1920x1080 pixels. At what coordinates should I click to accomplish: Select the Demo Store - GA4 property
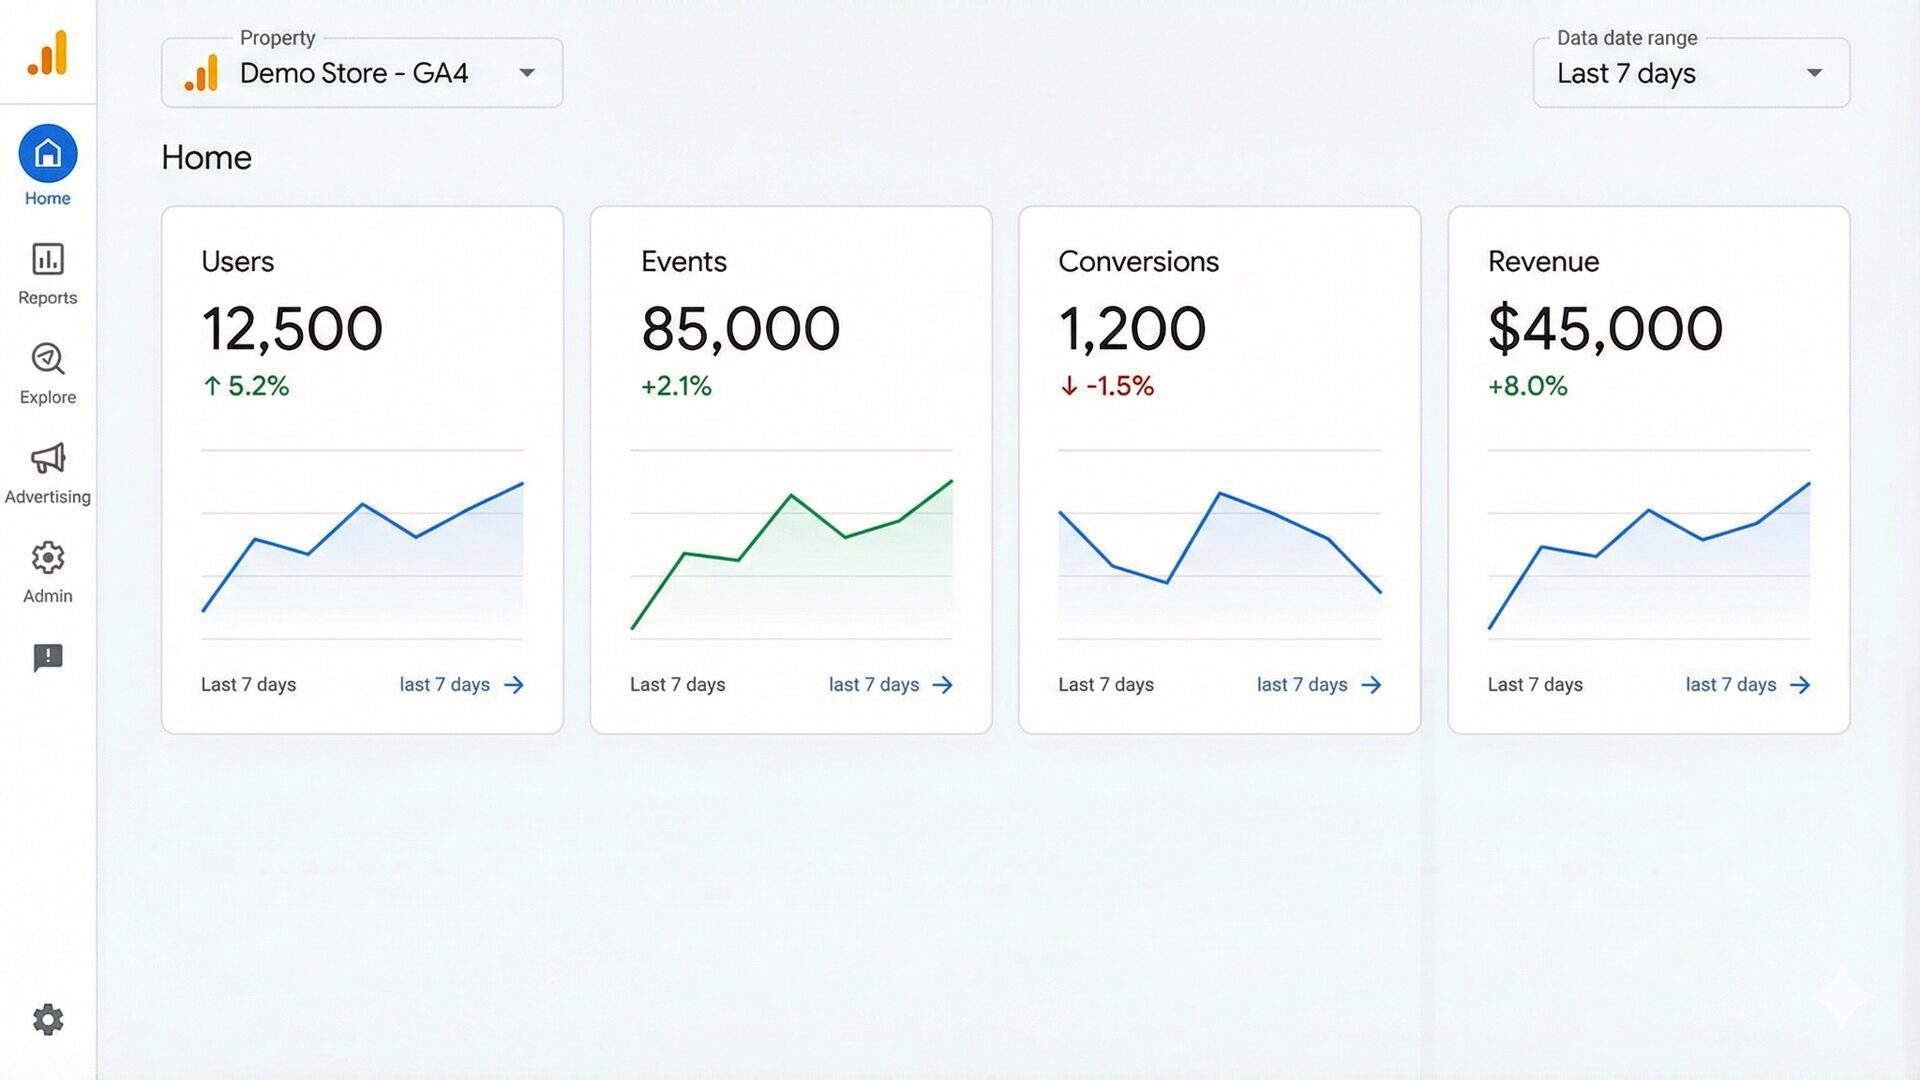353,73
